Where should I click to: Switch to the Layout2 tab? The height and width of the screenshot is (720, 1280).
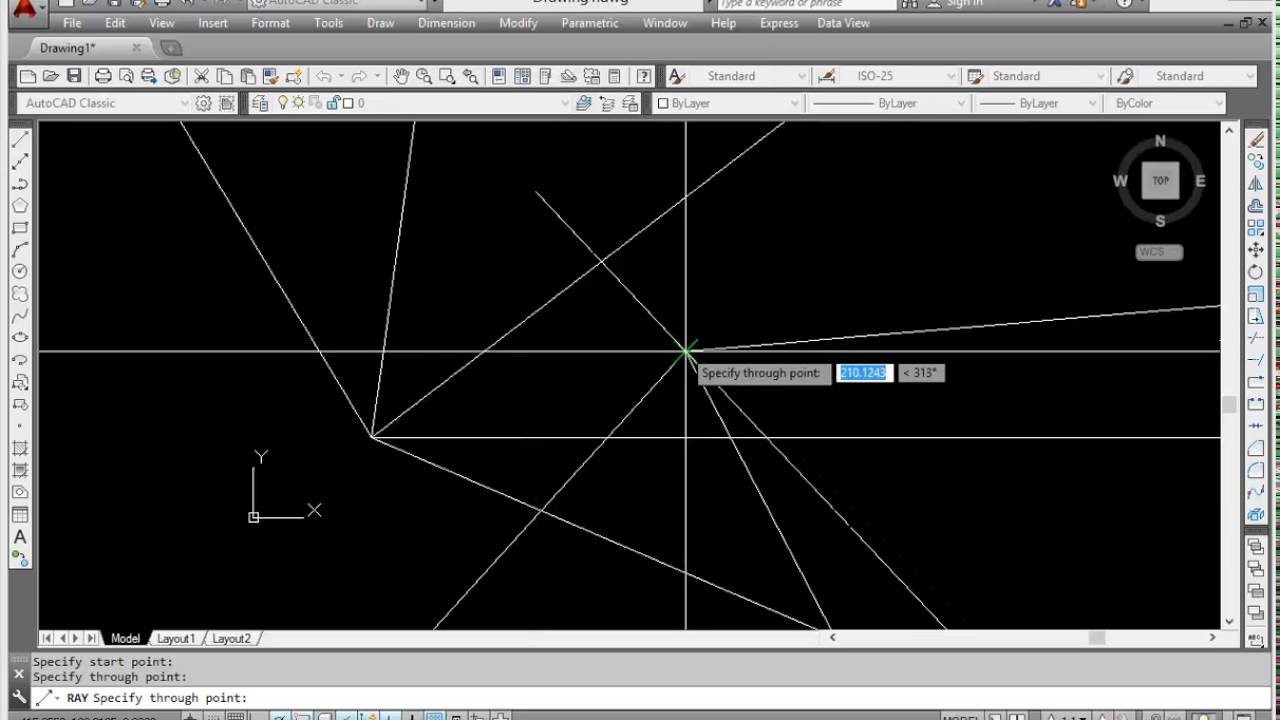pos(231,638)
